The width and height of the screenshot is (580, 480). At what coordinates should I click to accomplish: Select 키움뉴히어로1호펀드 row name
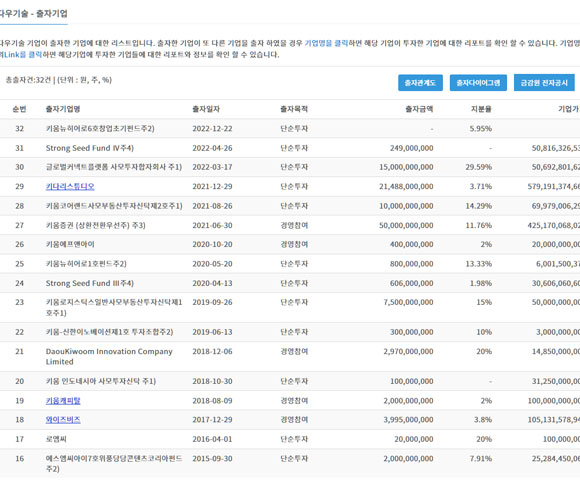(x=86, y=264)
